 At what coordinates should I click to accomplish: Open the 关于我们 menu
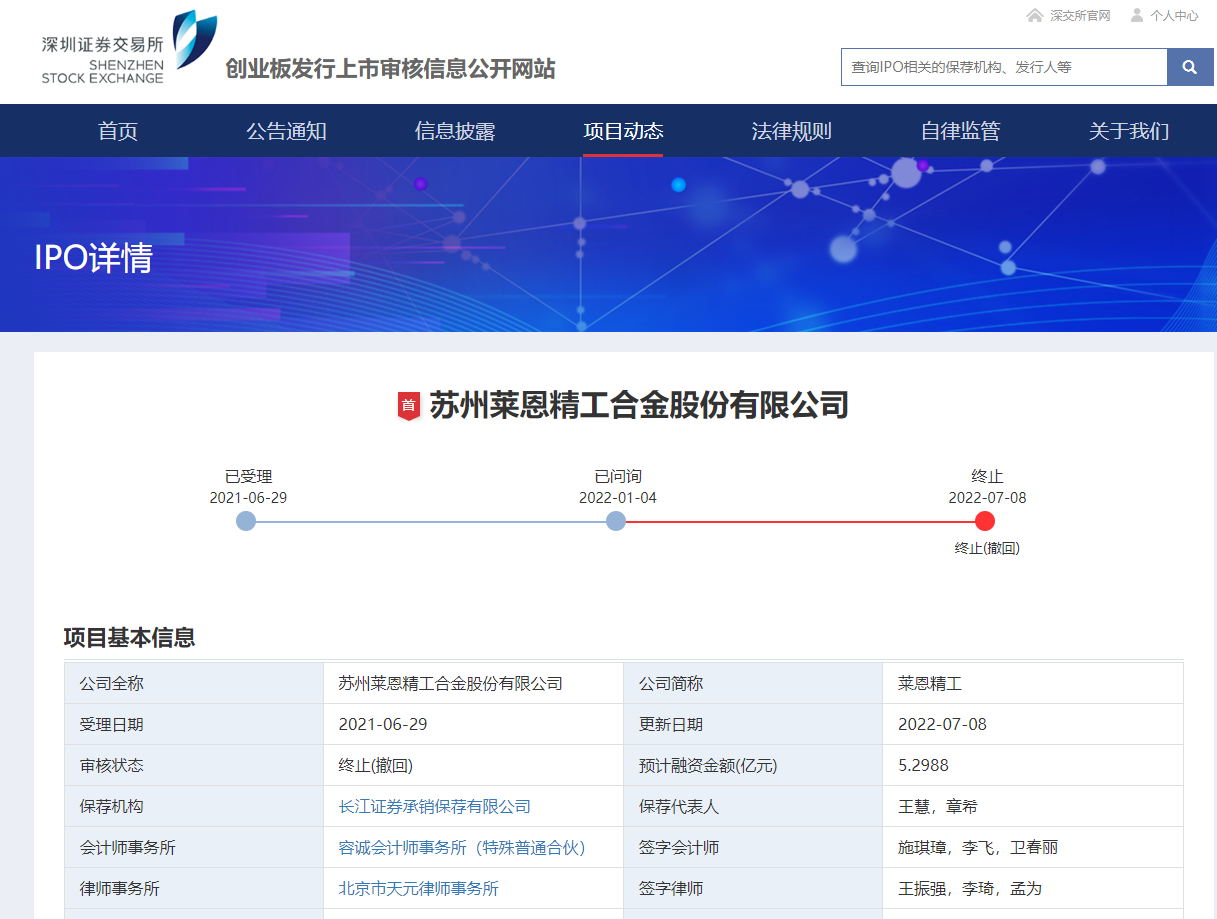tap(1129, 131)
